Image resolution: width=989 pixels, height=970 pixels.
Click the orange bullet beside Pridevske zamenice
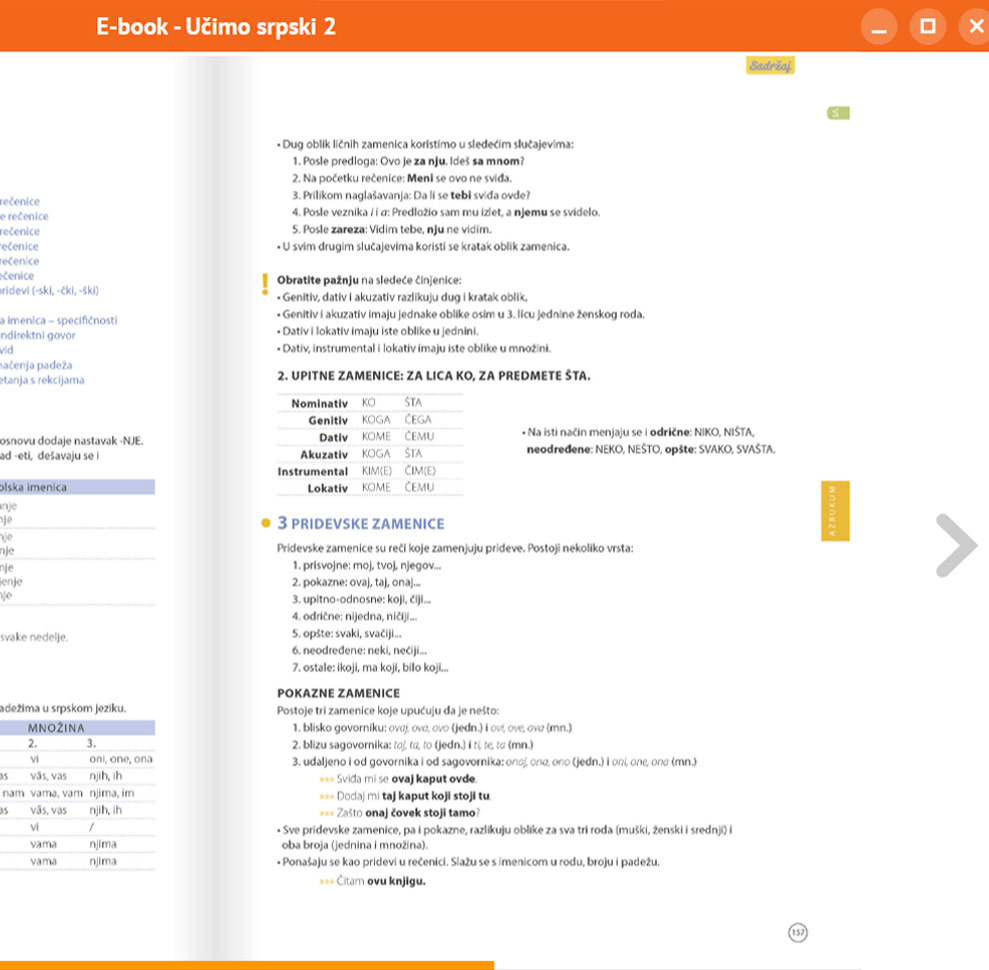tap(265, 523)
